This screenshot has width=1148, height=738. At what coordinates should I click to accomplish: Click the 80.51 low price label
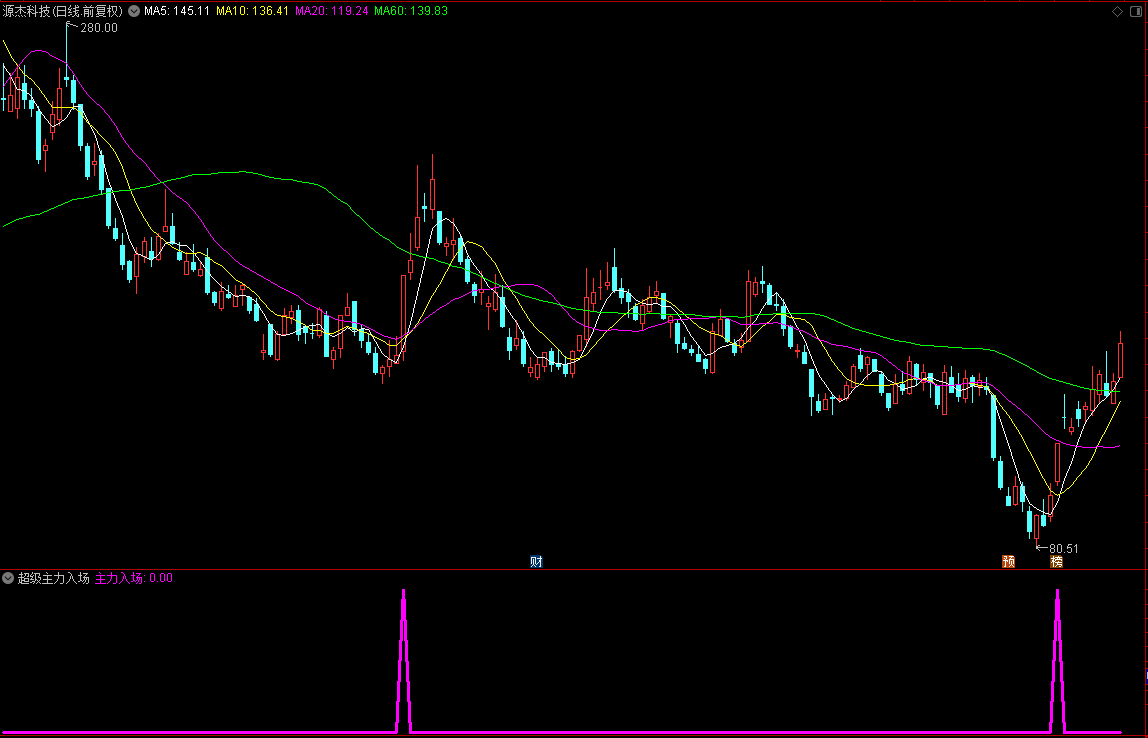click(1064, 548)
